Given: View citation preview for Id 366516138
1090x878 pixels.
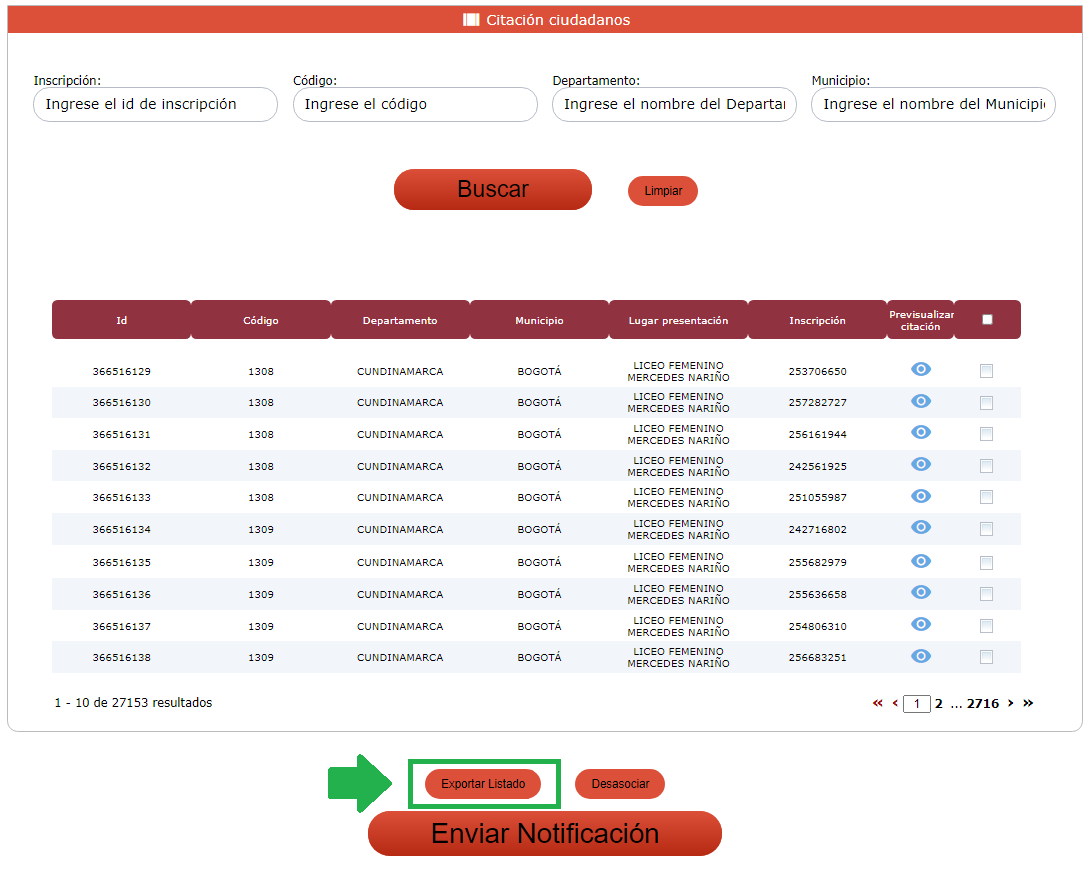Looking at the screenshot, I should (921, 656).
